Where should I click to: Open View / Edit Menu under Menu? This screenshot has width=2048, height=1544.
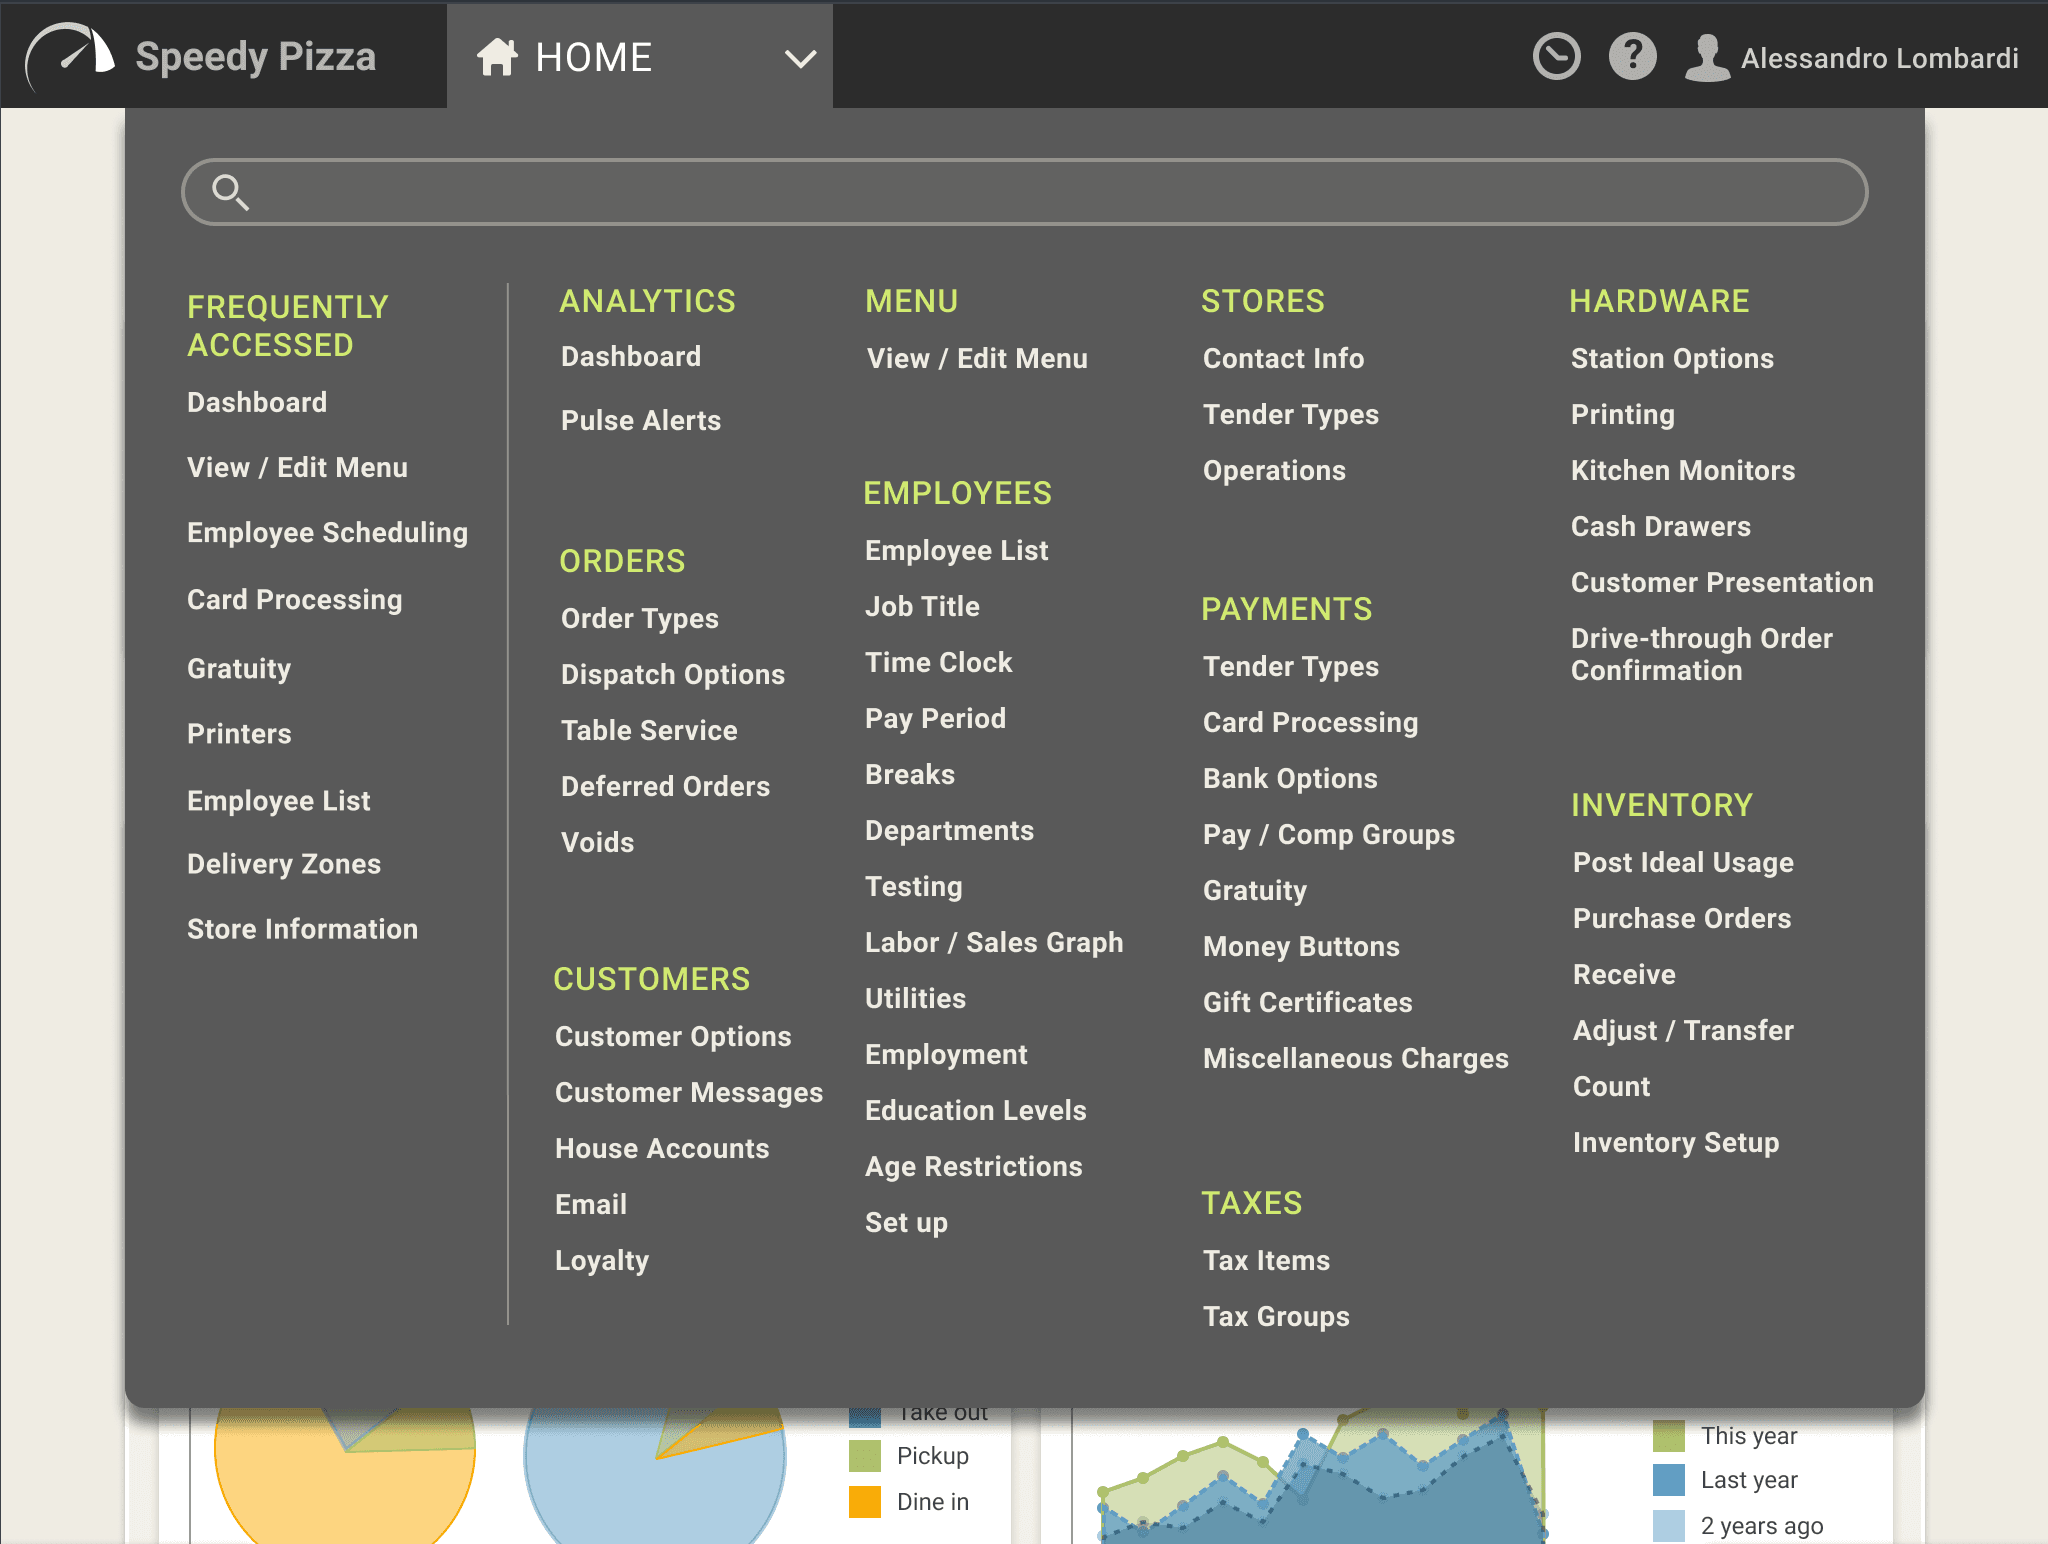point(976,358)
